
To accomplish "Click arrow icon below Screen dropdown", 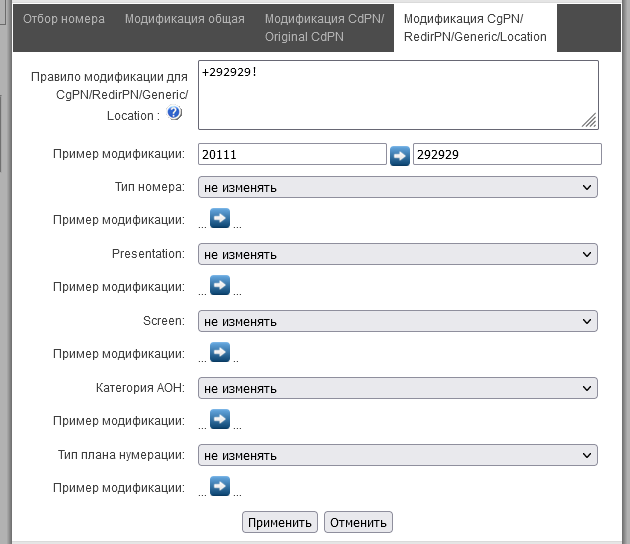I will click(x=220, y=353).
